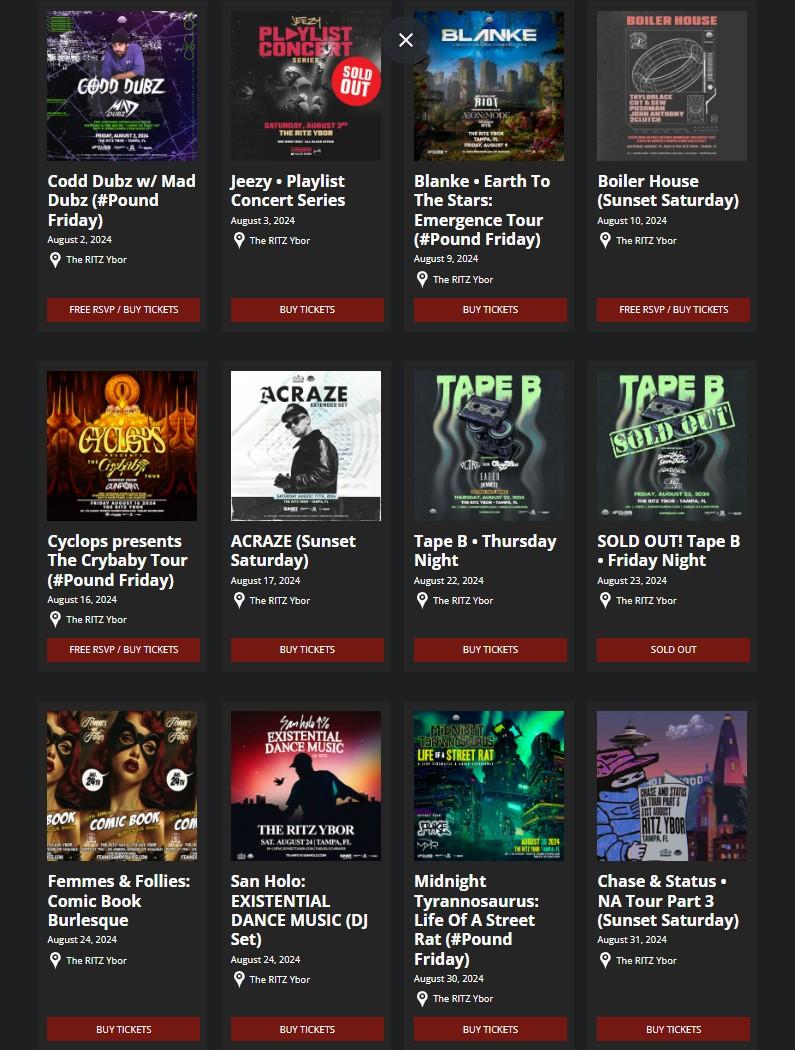Open San Holo EXISTENTIAL DANCE MUSIC title

(299, 910)
